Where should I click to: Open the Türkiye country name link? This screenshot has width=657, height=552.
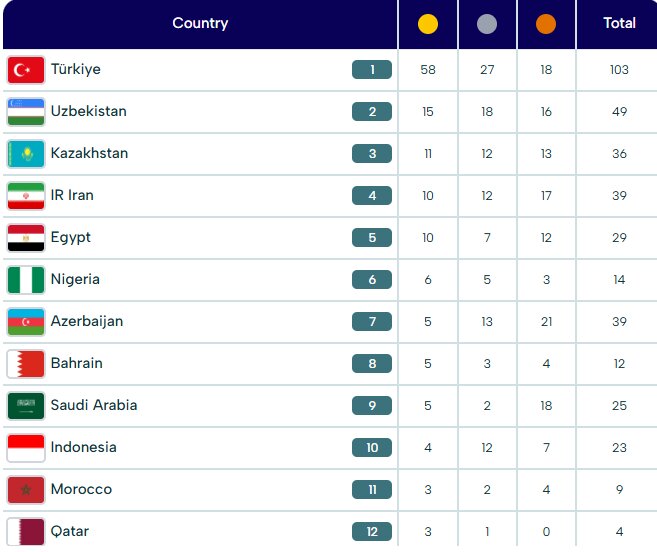[76, 70]
